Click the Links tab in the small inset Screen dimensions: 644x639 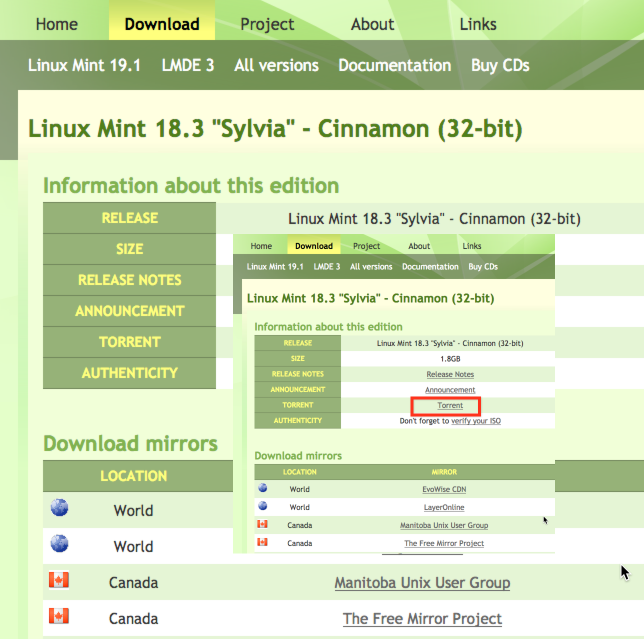pyautogui.click(x=472, y=246)
